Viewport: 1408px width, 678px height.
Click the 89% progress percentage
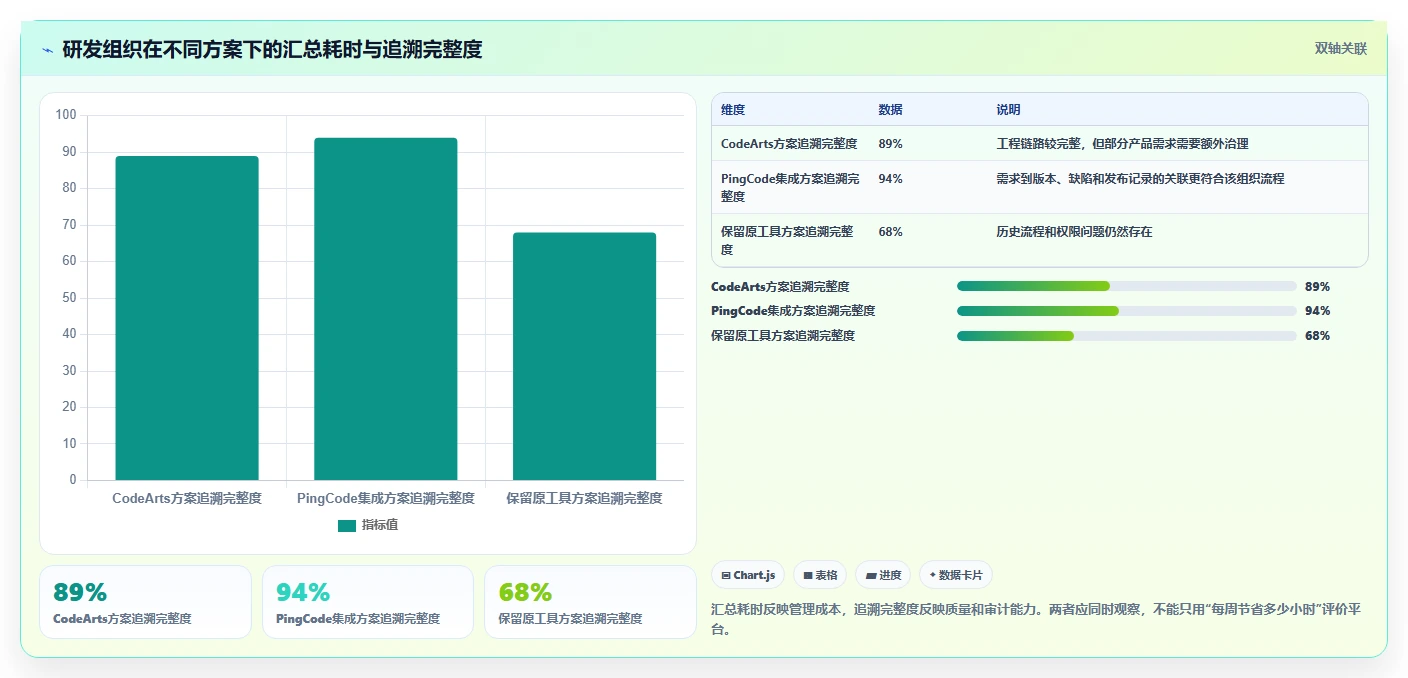pos(1317,286)
